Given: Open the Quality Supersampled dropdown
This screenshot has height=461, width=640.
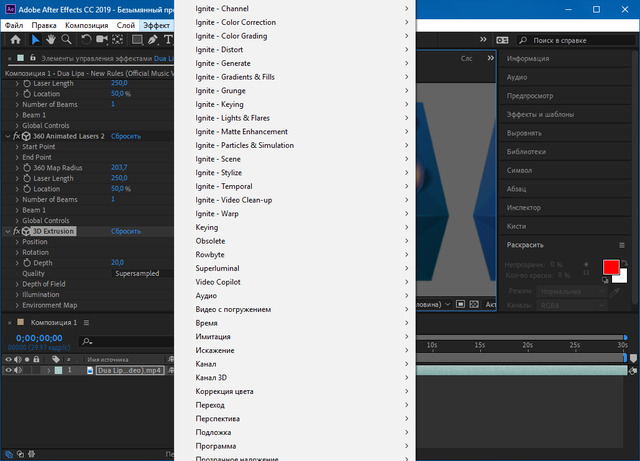Looking at the screenshot, I should click(143, 273).
